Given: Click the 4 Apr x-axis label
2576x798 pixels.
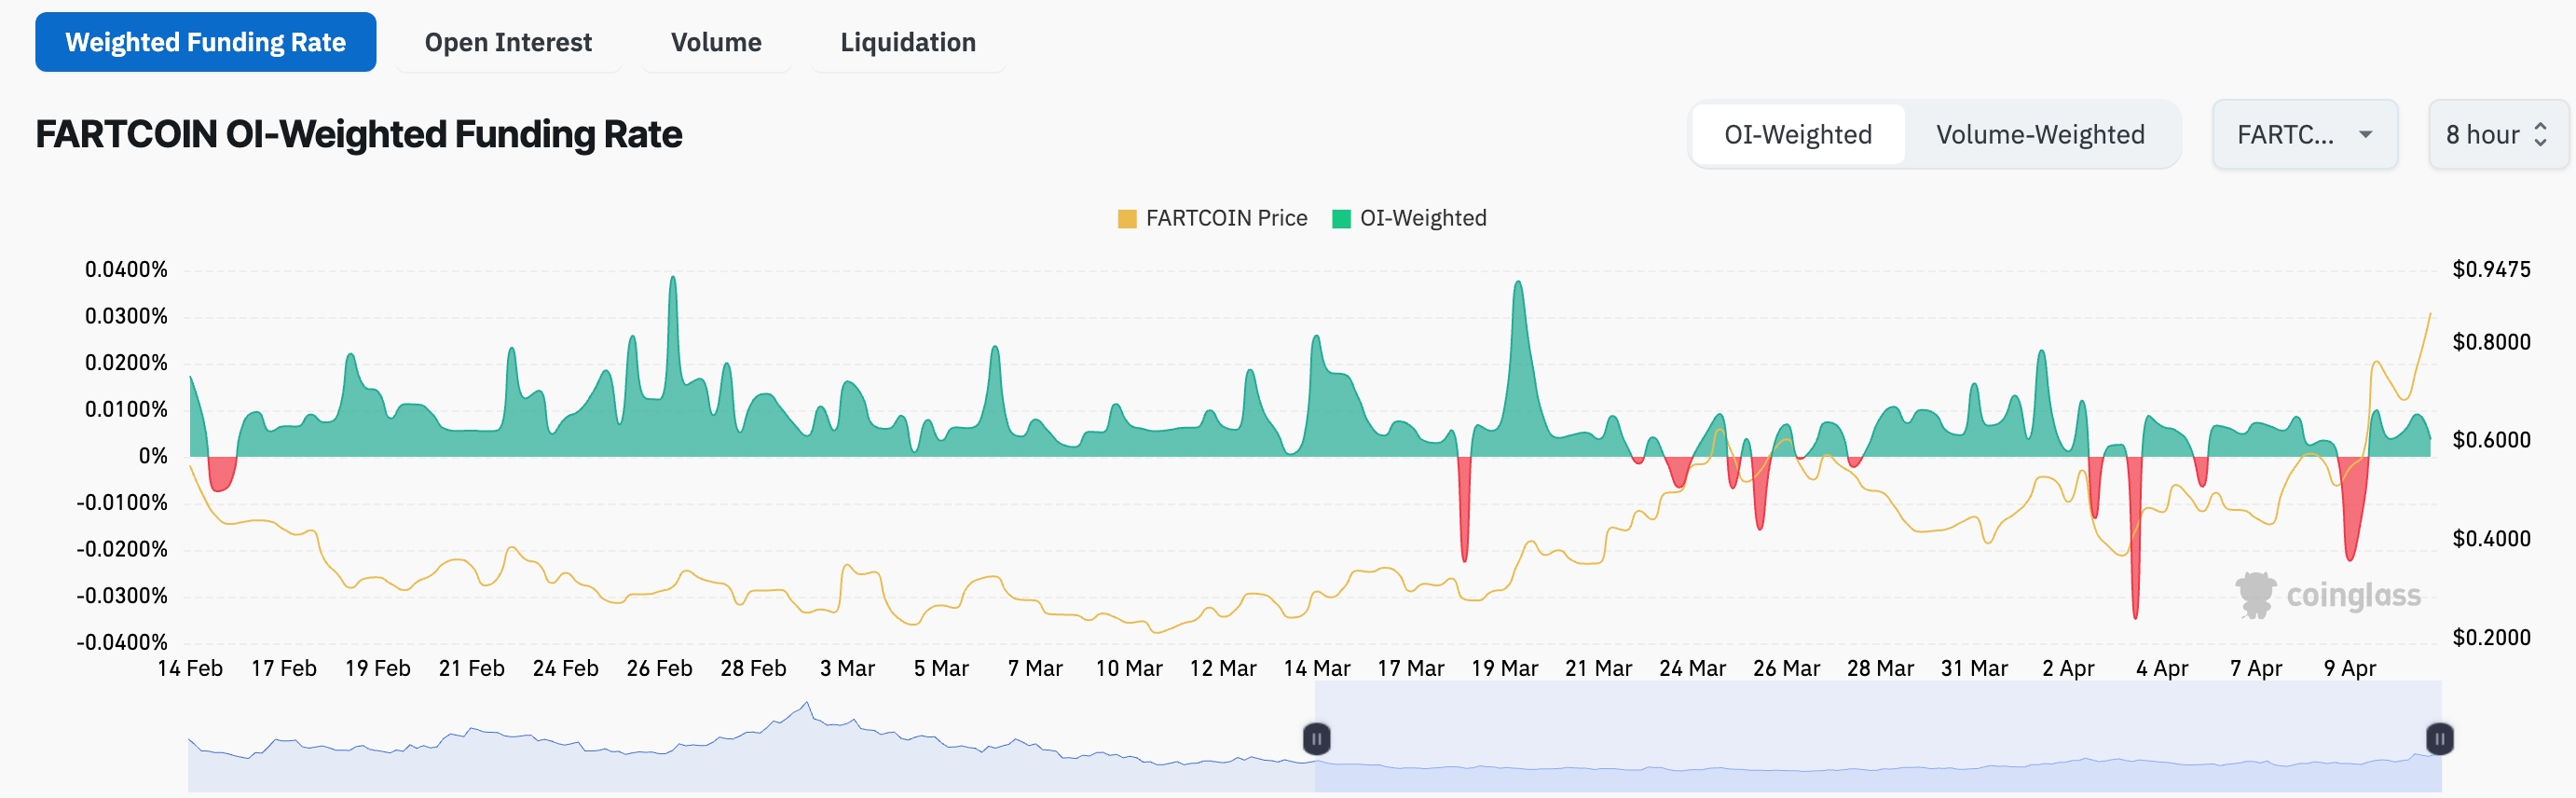Looking at the screenshot, I should pyautogui.click(x=2162, y=668).
